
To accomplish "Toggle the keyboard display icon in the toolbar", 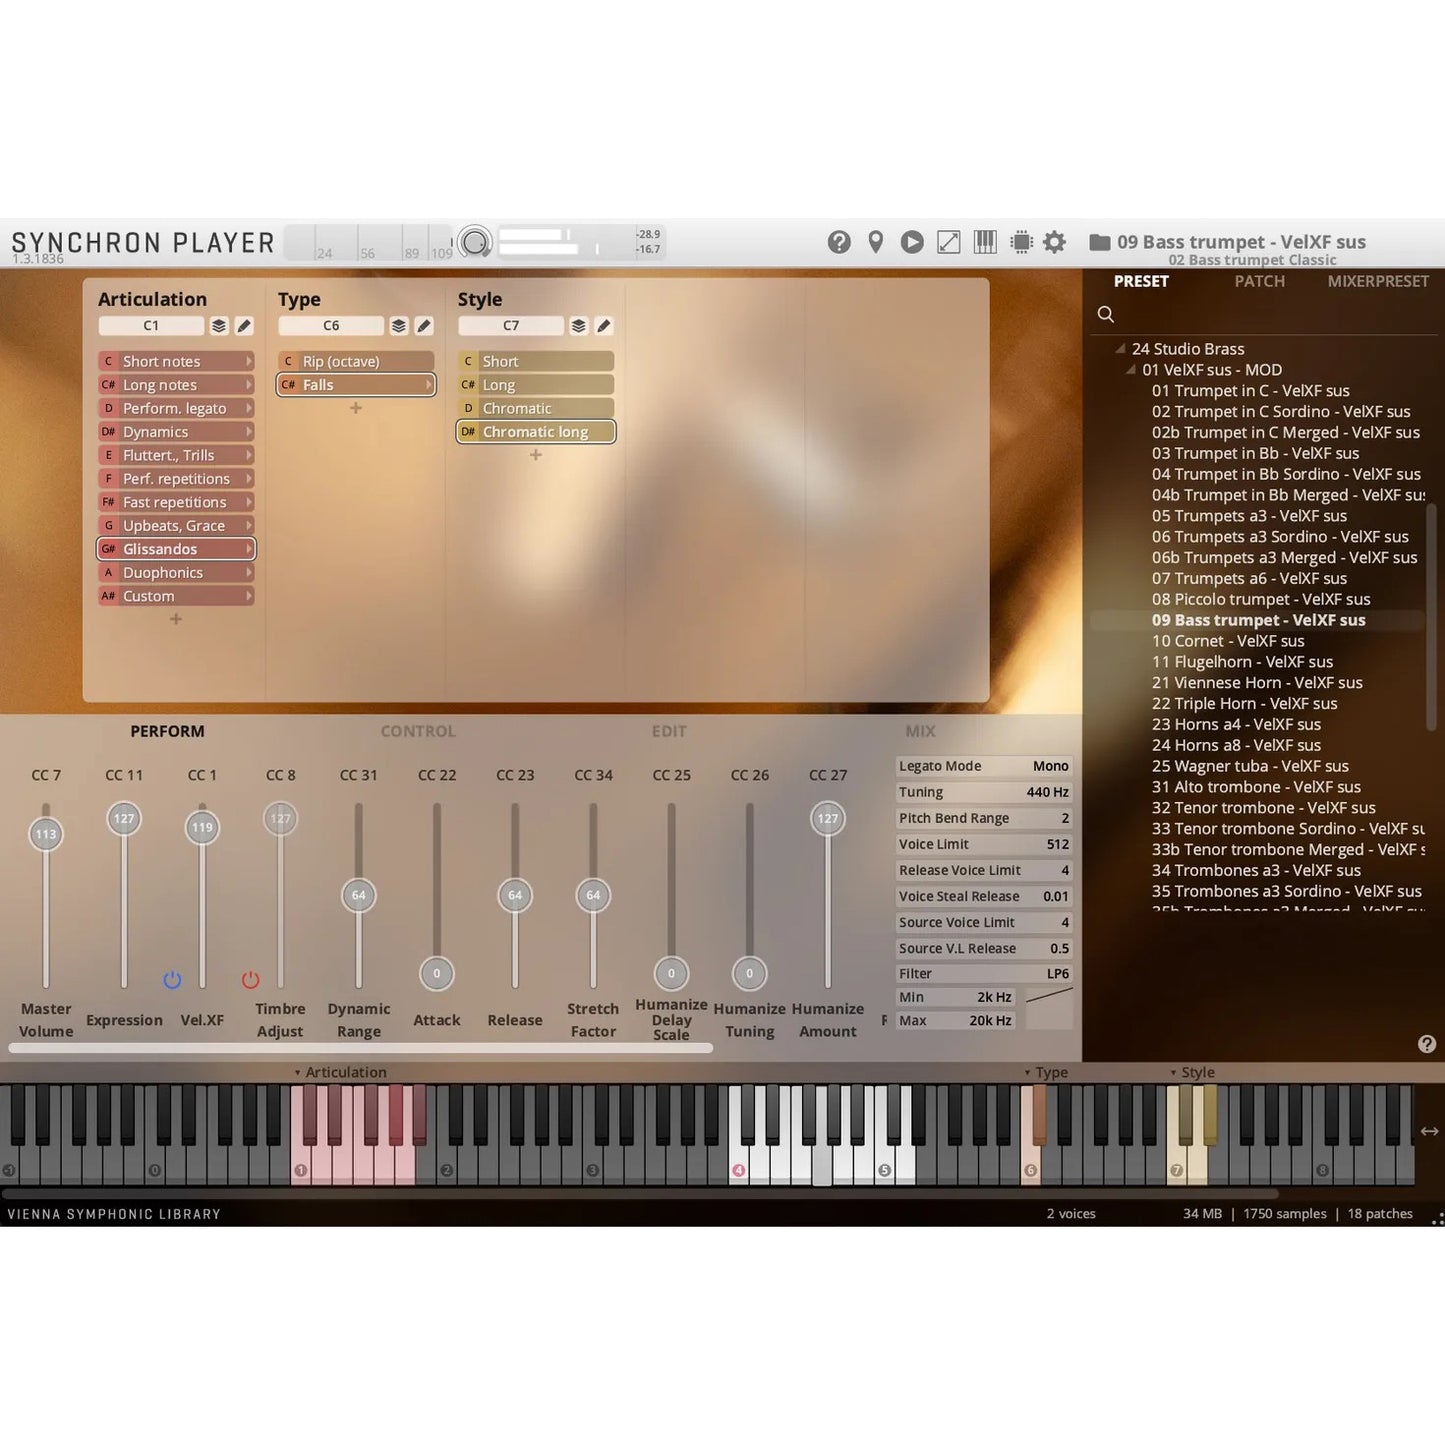I will coord(984,242).
